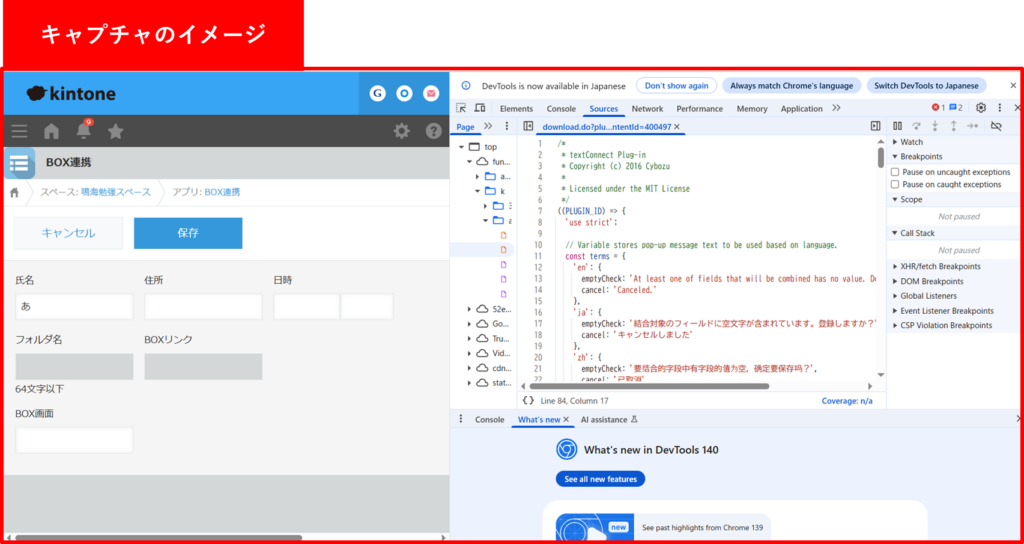1024x544 pixels.
Task: Open the DevTools settings gear
Action: (x=981, y=108)
